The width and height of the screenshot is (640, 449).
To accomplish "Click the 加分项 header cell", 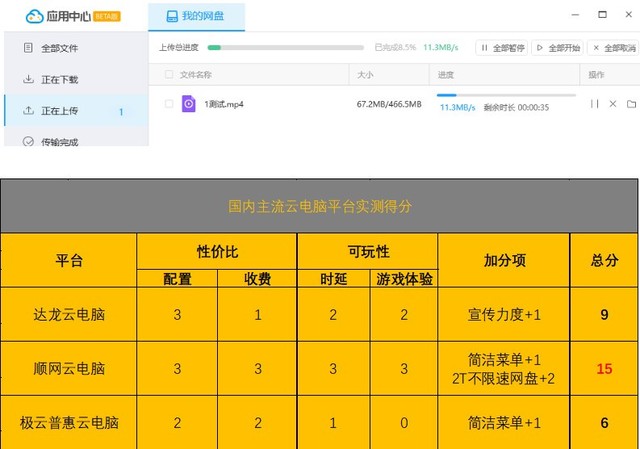I will (x=504, y=260).
